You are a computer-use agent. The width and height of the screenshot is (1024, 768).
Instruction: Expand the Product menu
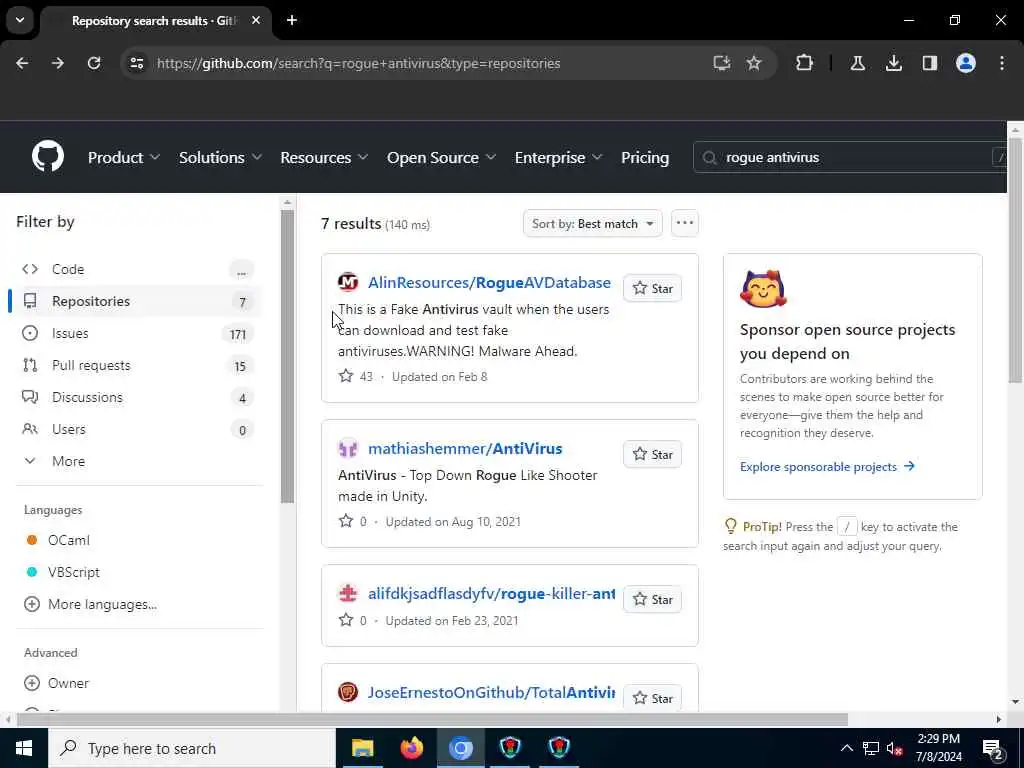[x=124, y=157]
